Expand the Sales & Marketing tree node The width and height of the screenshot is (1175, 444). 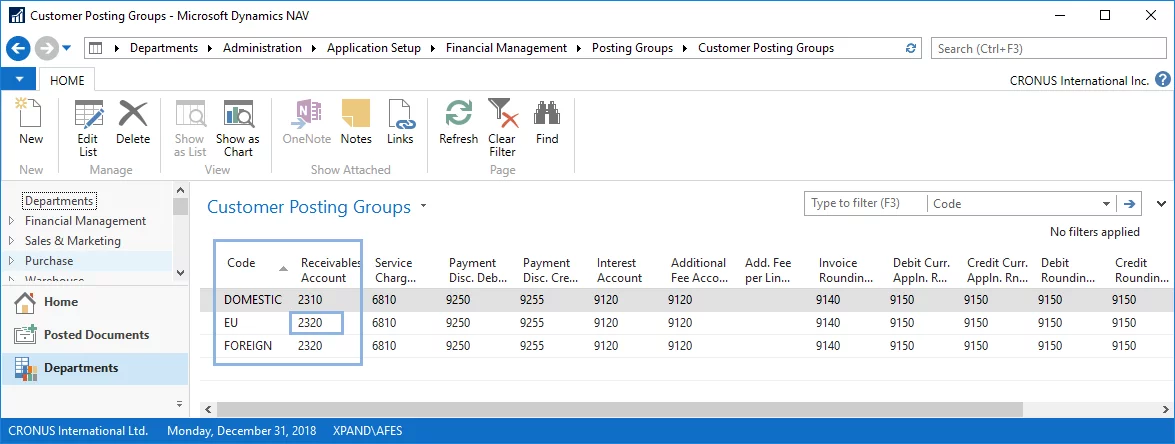[12, 241]
